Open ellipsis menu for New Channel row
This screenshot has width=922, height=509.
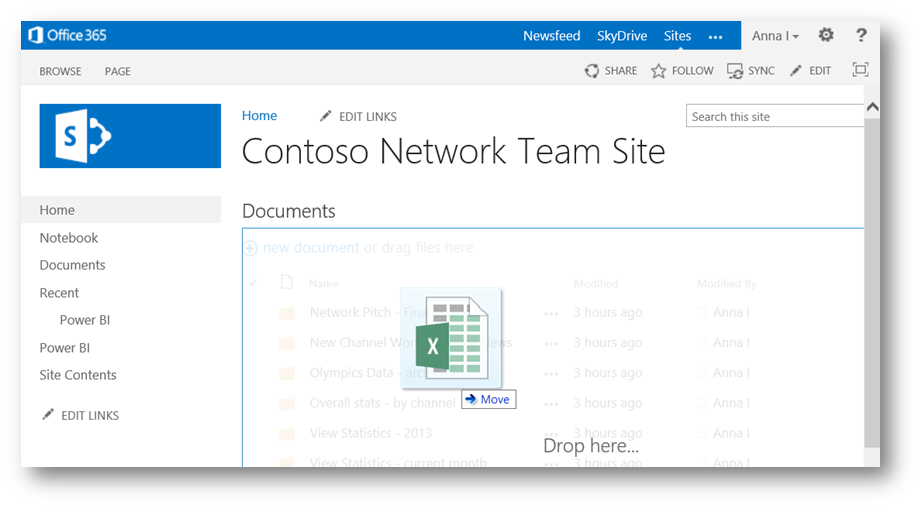551,344
